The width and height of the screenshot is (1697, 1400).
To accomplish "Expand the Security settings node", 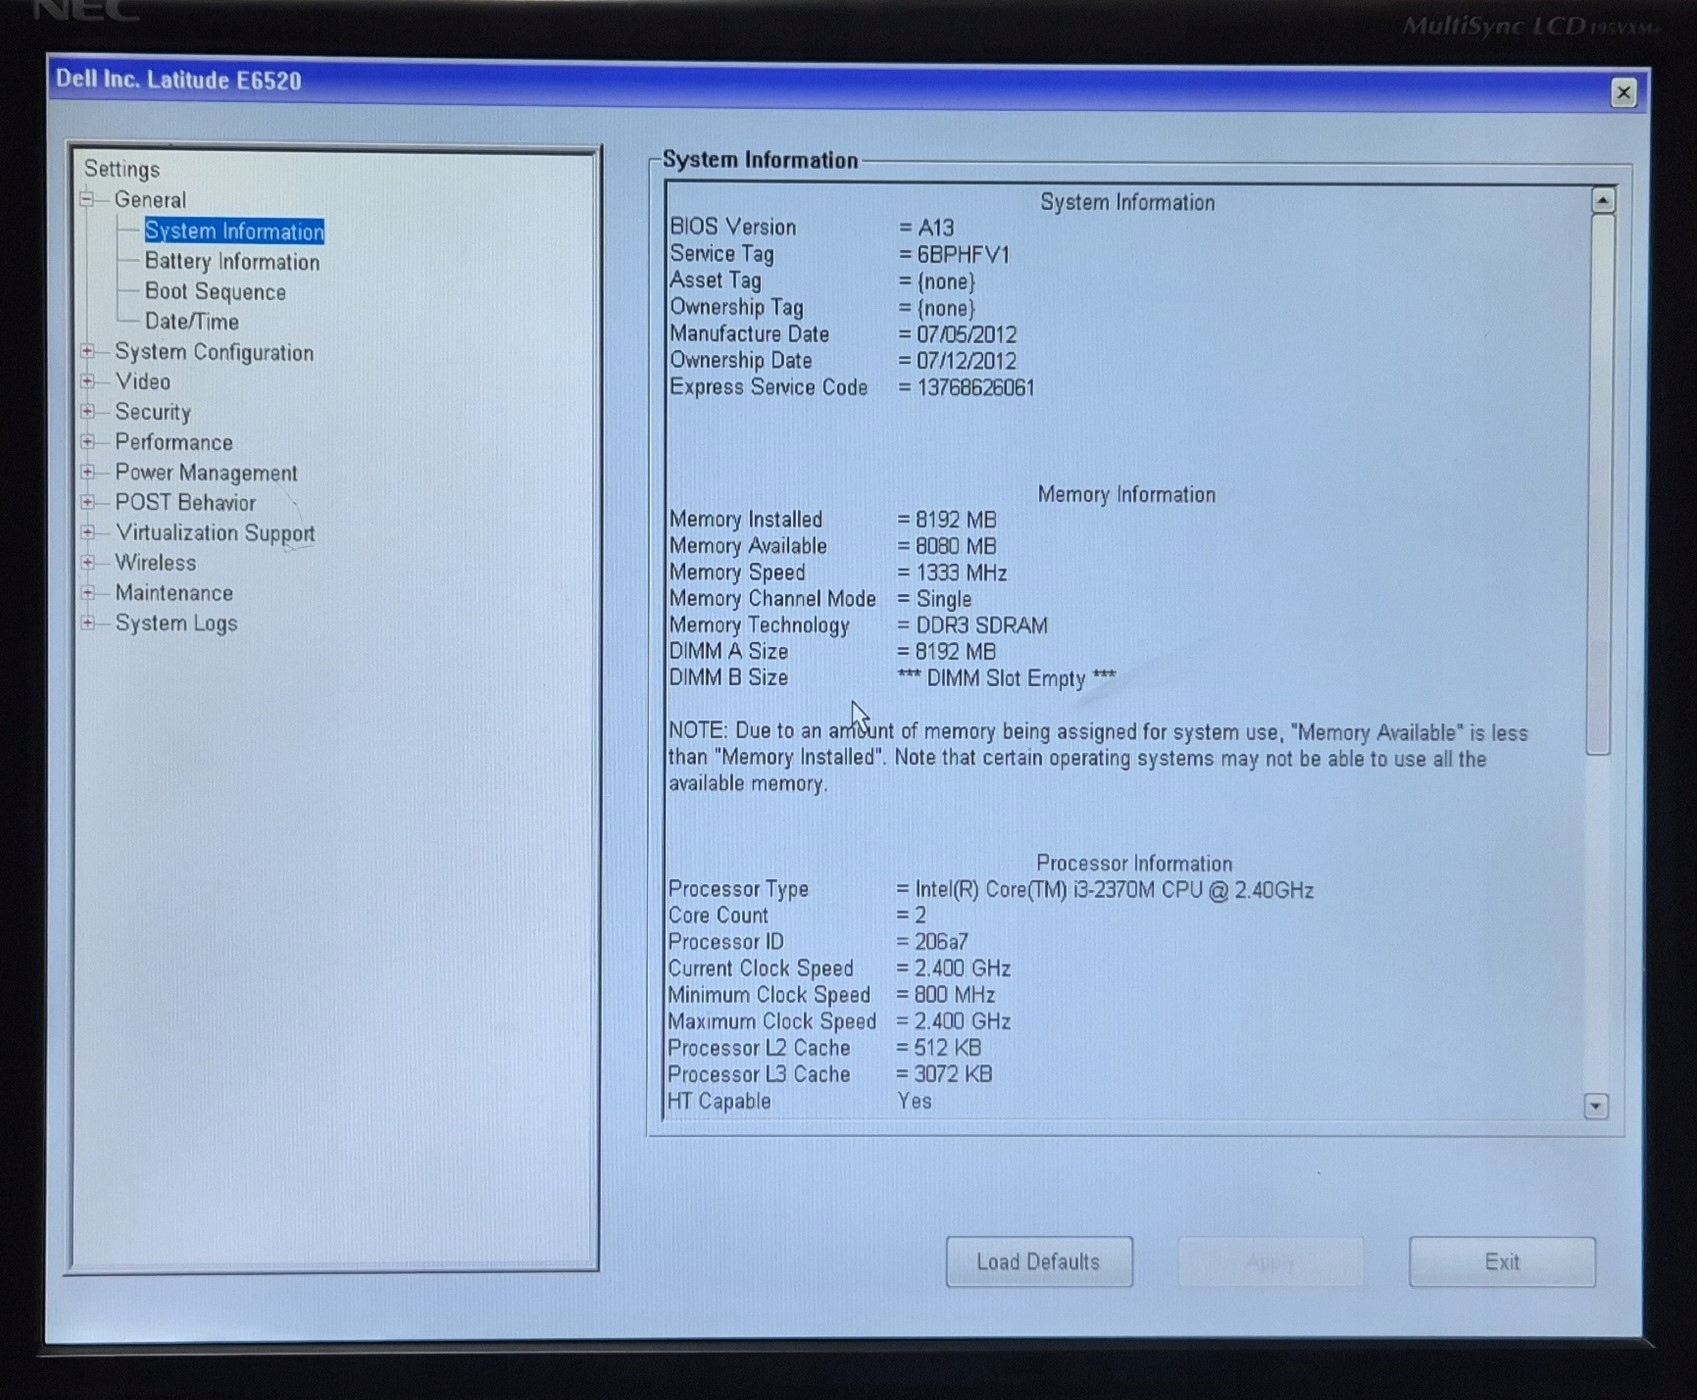I will point(88,411).
